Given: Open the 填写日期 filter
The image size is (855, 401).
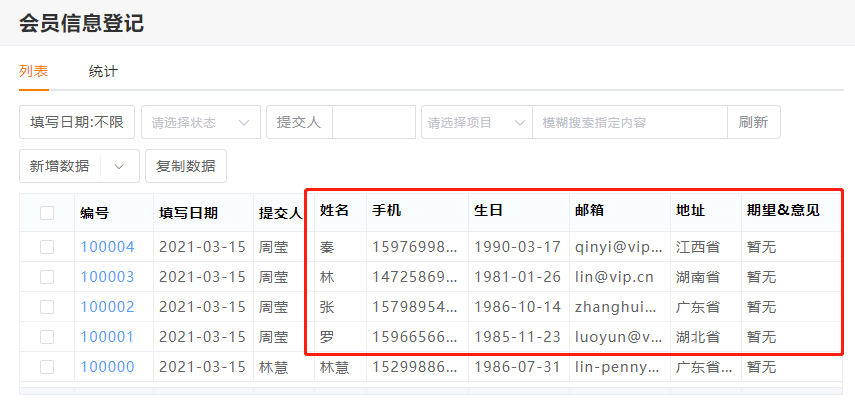Looking at the screenshot, I should (76, 122).
